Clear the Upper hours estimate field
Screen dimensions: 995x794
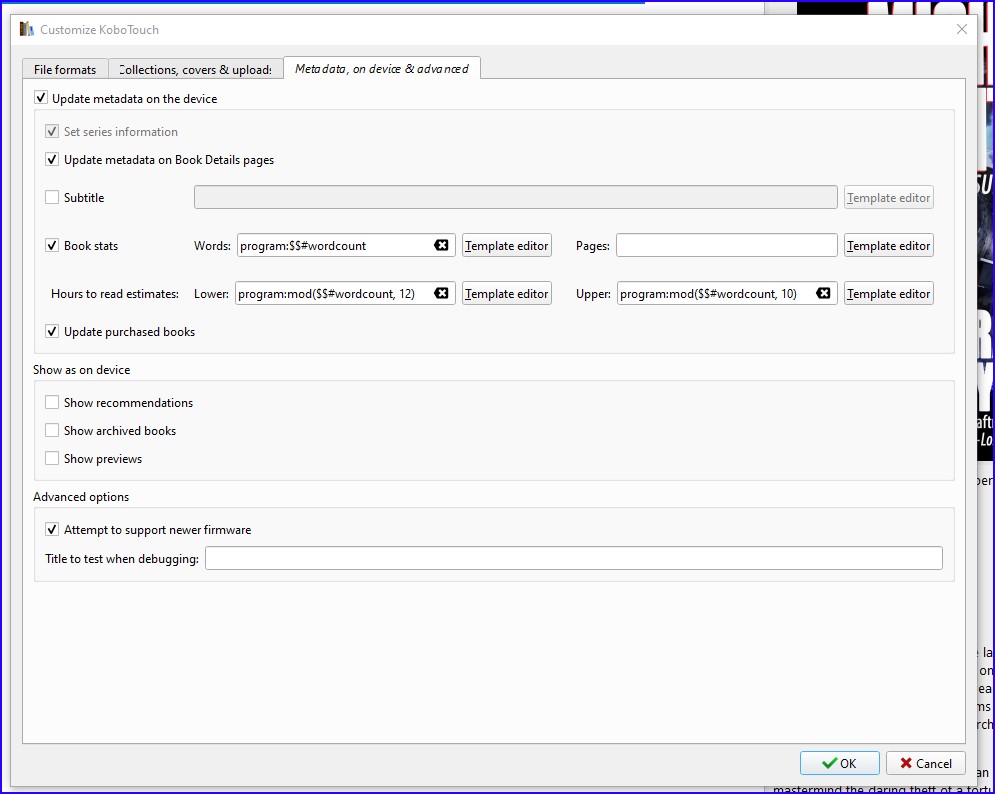coord(823,293)
